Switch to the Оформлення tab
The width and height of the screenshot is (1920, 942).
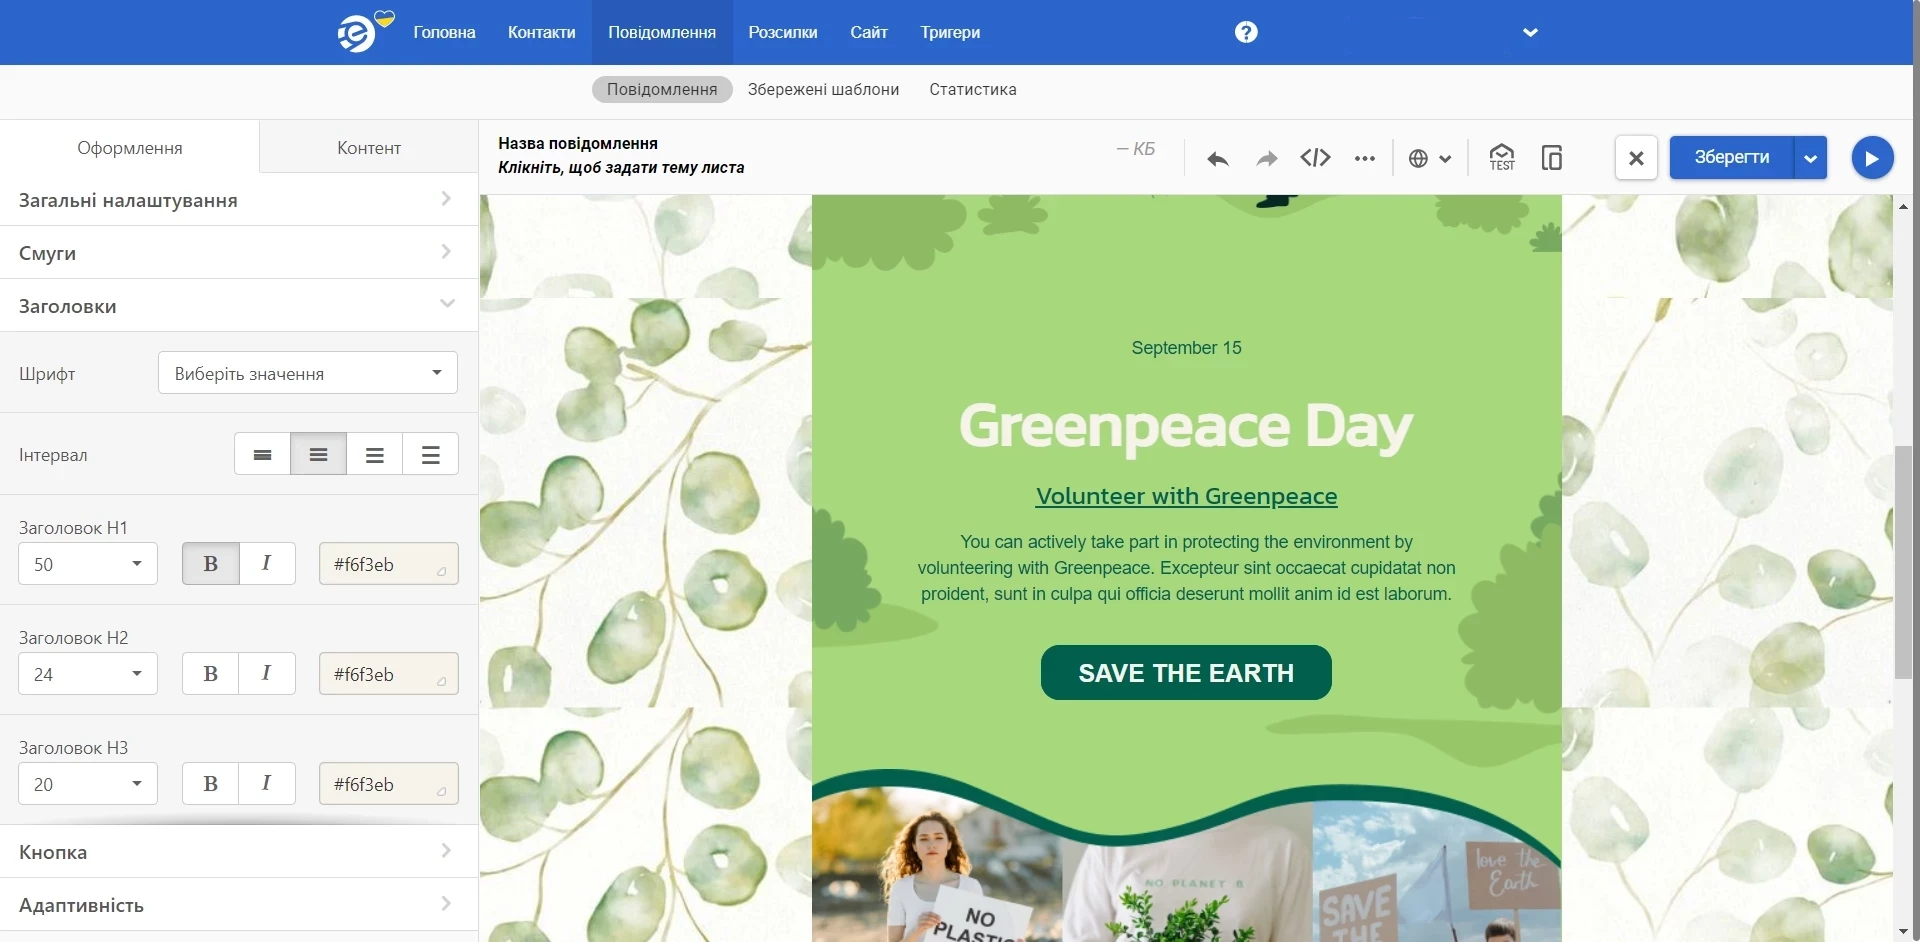[x=130, y=147]
